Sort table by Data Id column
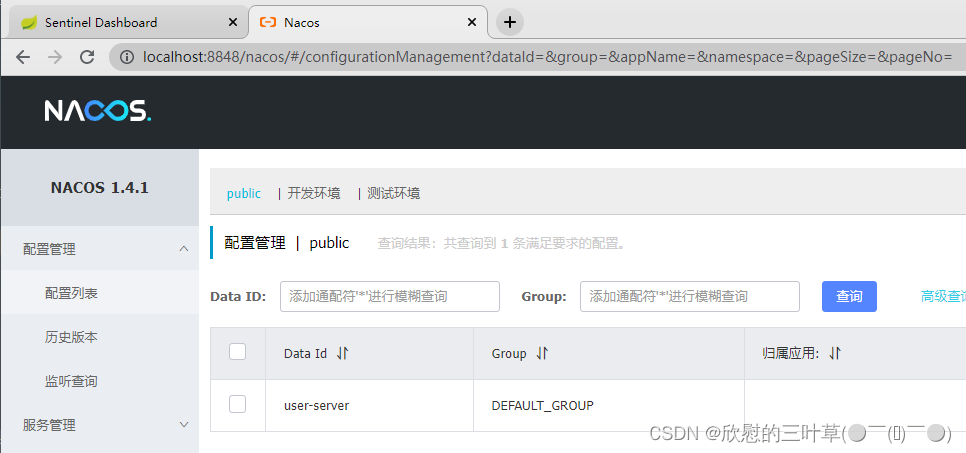 click(343, 353)
